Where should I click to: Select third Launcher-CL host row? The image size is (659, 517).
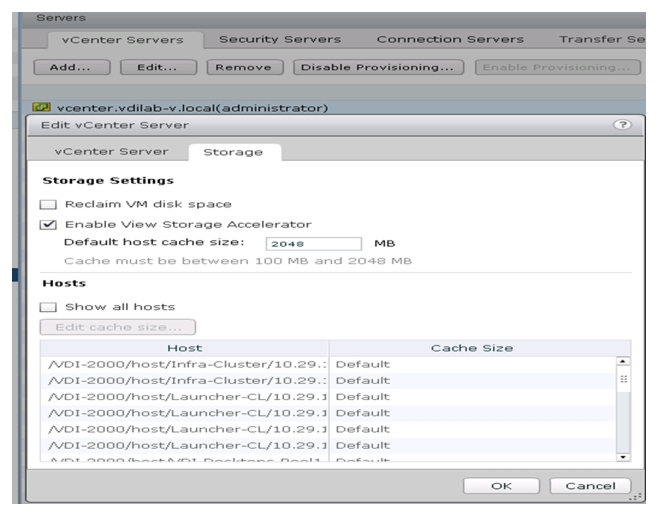(328, 429)
